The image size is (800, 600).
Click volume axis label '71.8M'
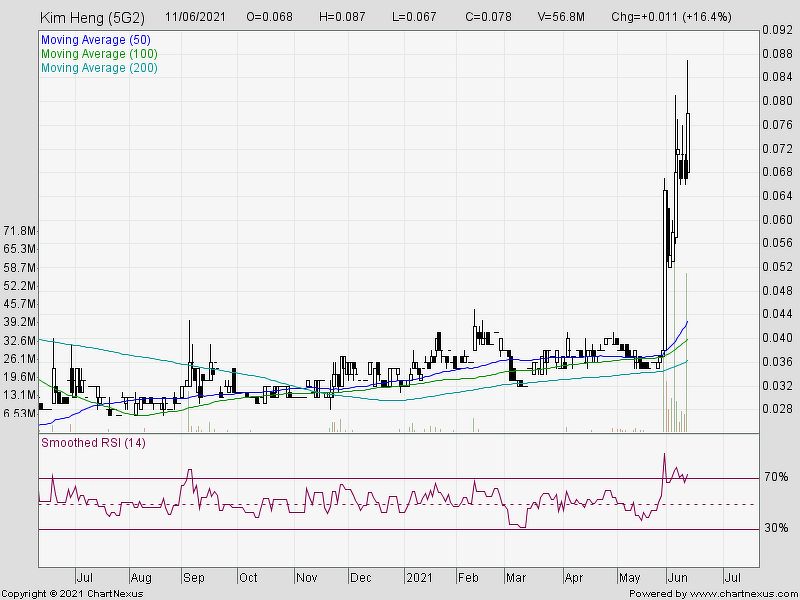pyautogui.click(x=19, y=232)
